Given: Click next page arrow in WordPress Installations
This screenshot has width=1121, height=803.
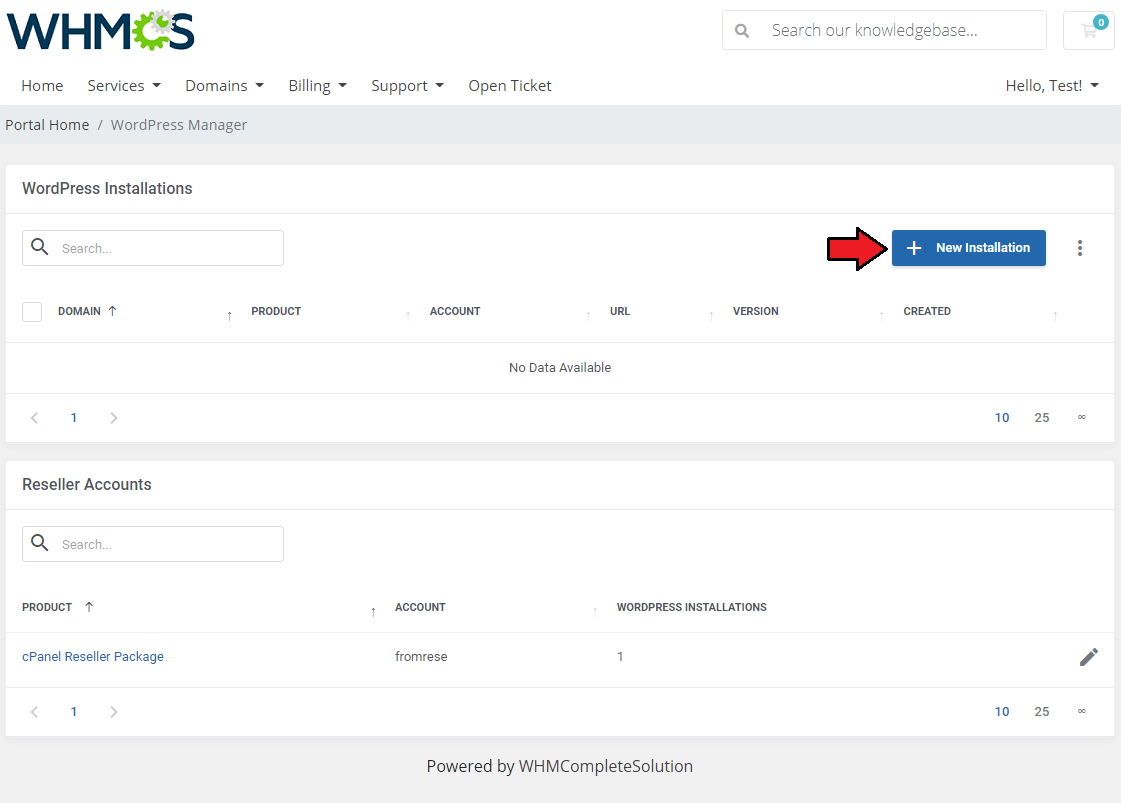Looking at the screenshot, I should coord(113,418).
